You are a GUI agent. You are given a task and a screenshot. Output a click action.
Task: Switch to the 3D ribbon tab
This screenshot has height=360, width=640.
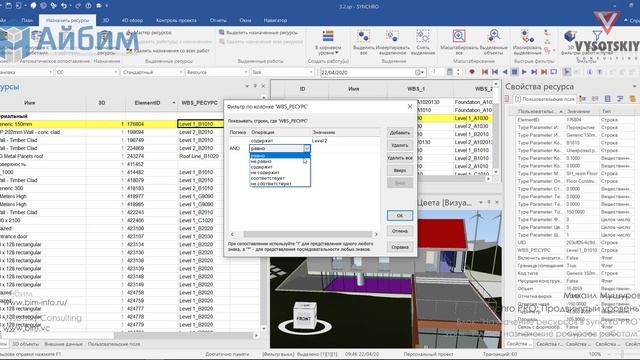pos(106,20)
